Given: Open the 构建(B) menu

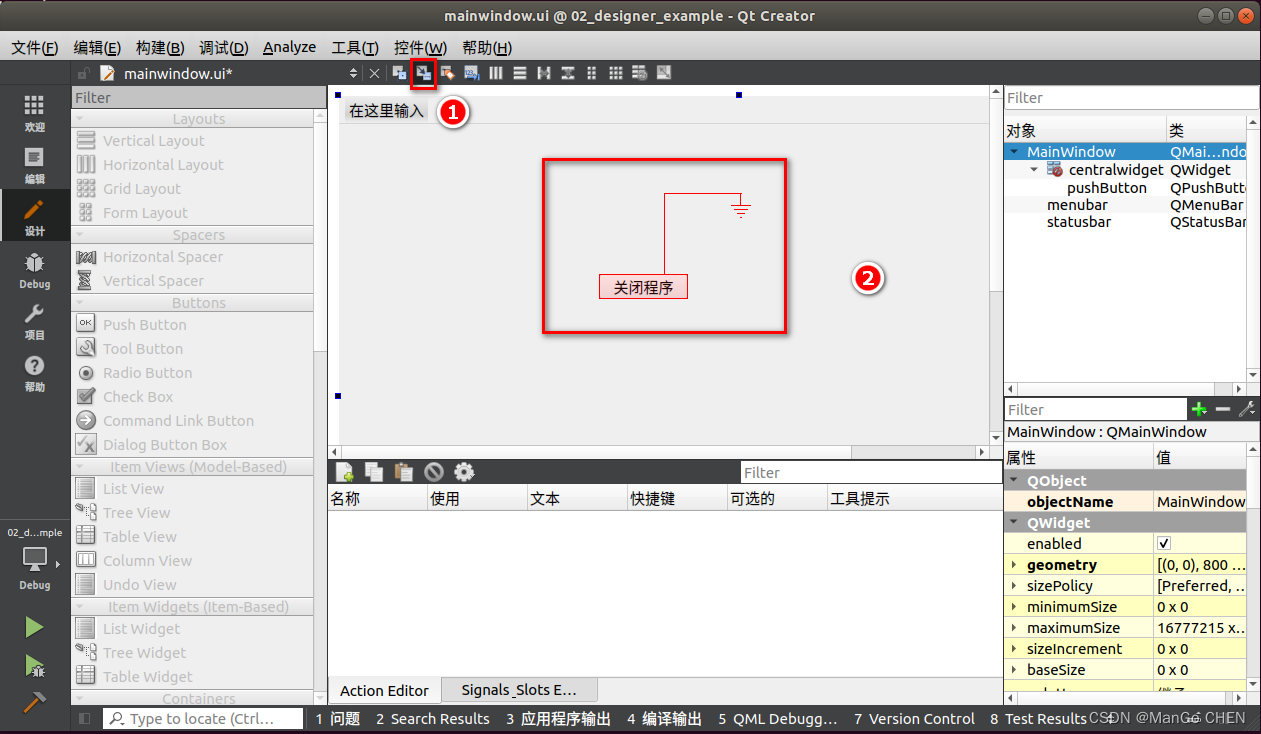Looking at the screenshot, I should coord(158,47).
